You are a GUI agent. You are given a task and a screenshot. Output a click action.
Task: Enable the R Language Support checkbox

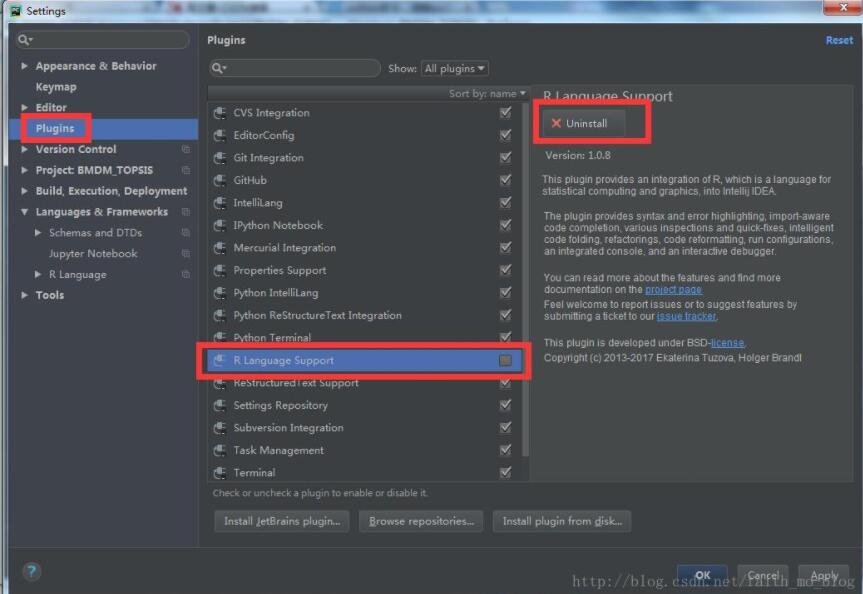tap(506, 360)
